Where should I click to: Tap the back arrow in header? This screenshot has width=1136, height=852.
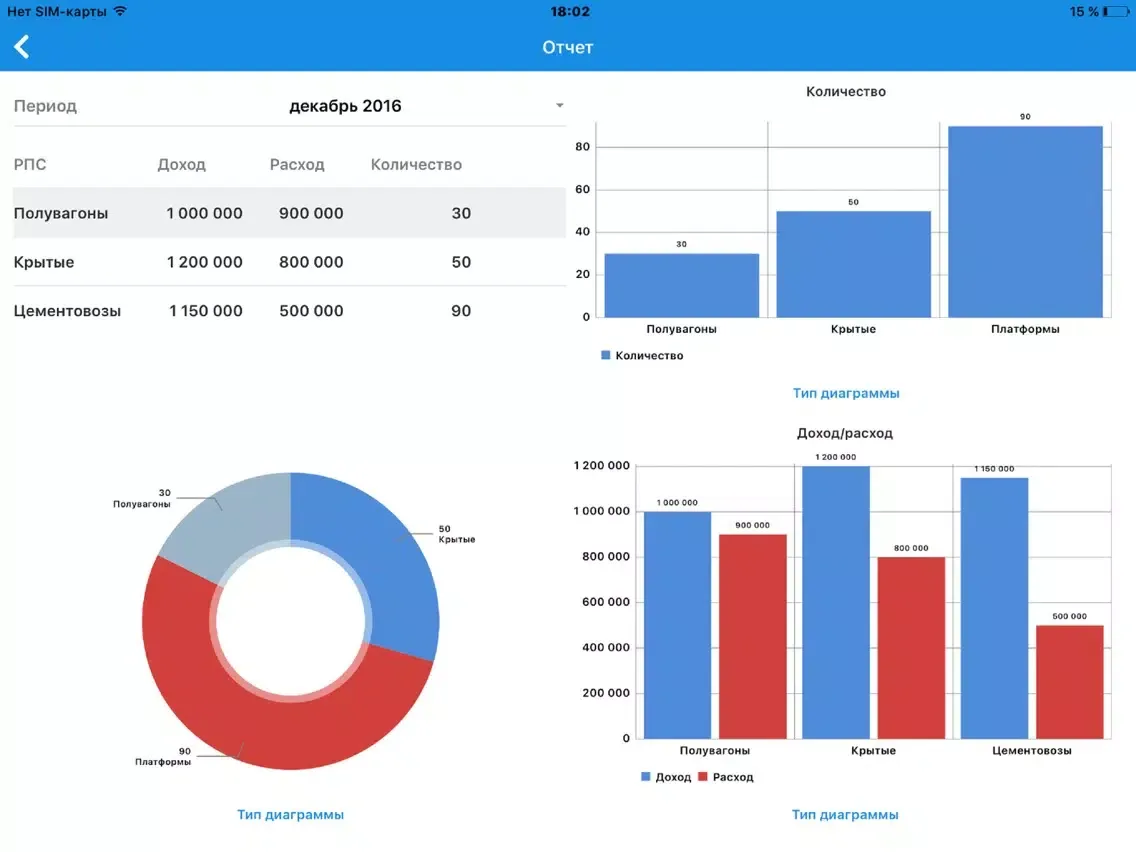point(22,47)
